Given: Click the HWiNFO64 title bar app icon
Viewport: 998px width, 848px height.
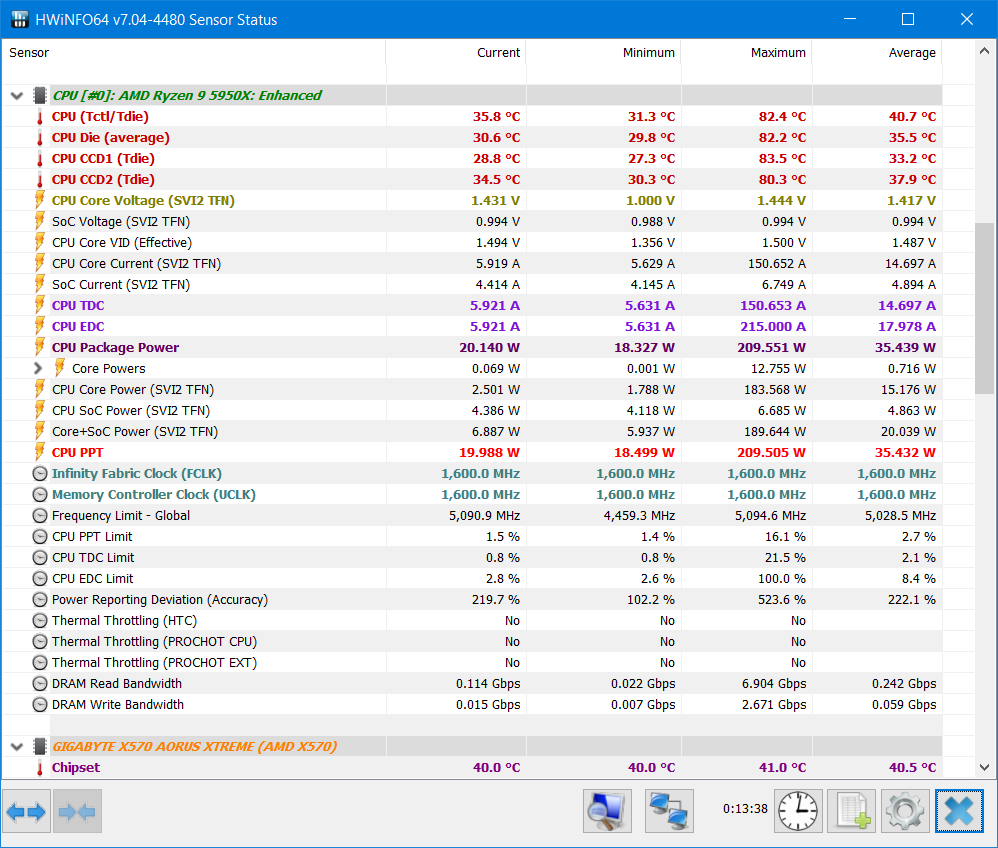Looking at the screenshot, I should point(20,19).
